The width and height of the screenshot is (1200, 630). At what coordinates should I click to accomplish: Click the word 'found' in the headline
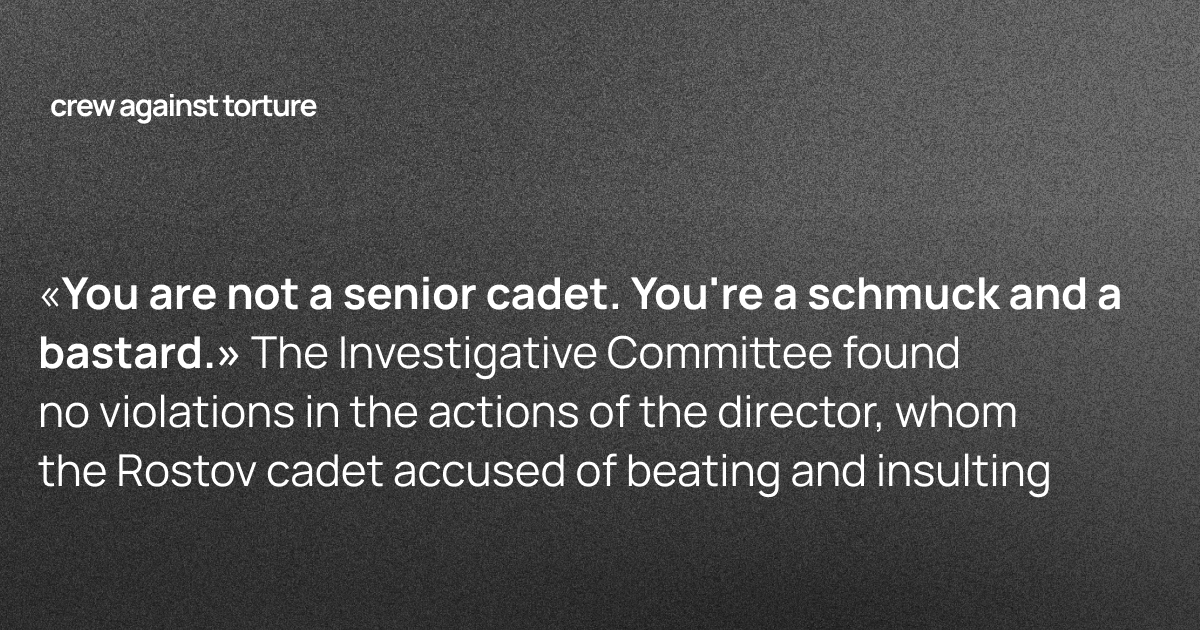(906, 355)
